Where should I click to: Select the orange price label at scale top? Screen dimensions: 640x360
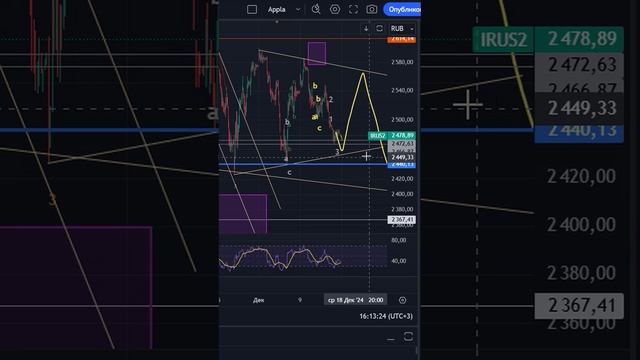click(401, 39)
